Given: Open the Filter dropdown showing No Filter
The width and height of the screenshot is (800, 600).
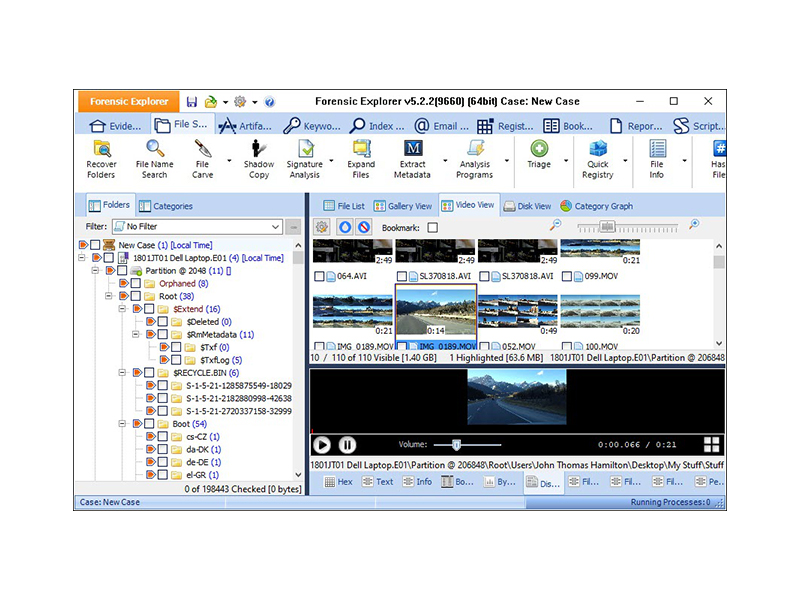Looking at the screenshot, I should (x=196, y=227).
